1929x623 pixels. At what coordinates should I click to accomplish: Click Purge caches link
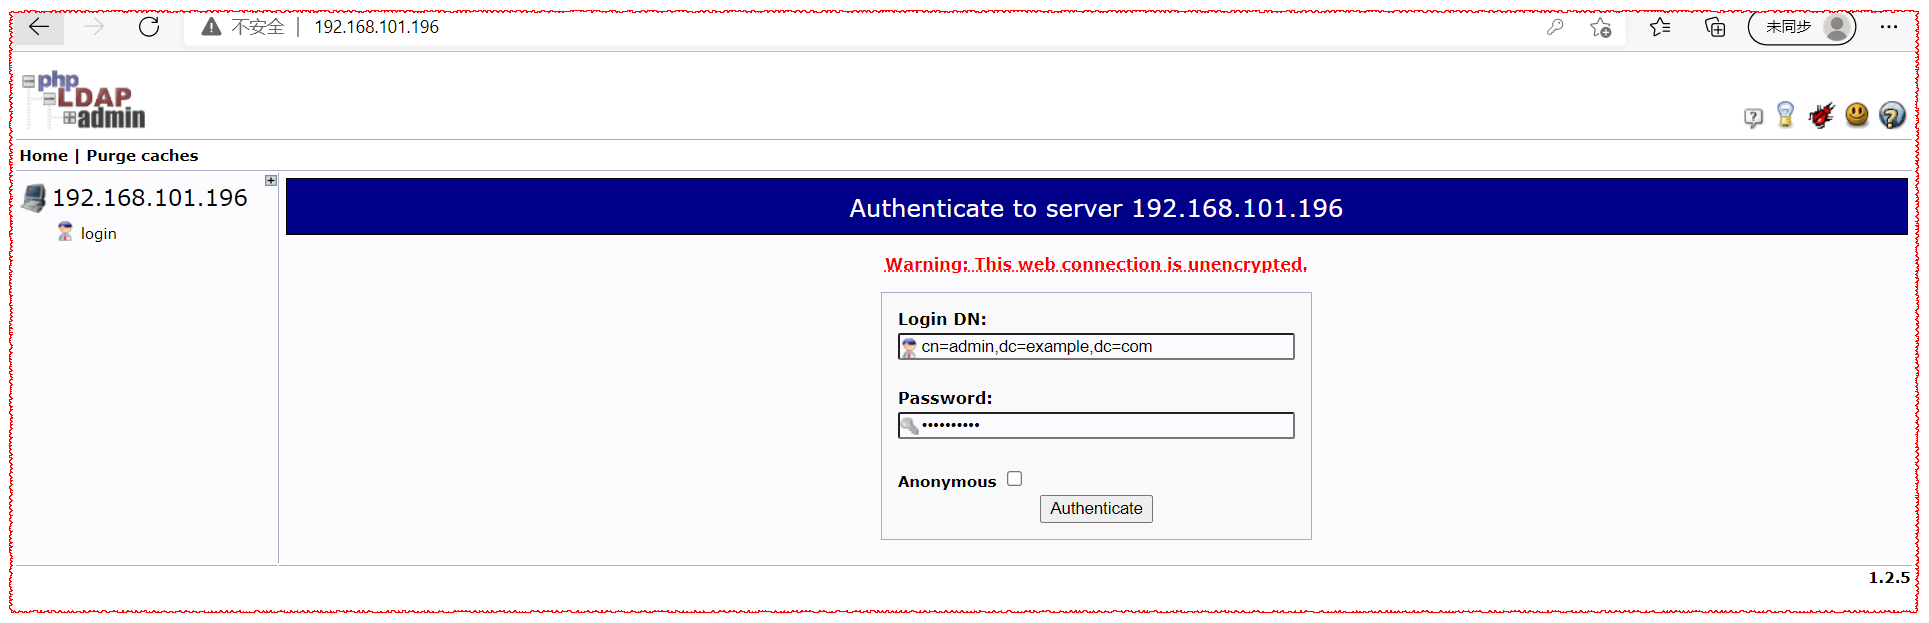point(142,156)
